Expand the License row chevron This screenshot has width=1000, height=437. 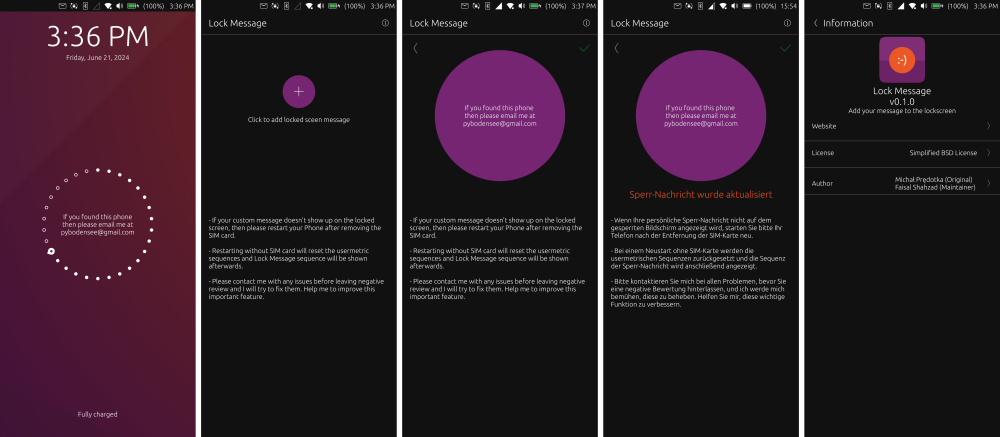pyautogui.click(x=989, y=153)
